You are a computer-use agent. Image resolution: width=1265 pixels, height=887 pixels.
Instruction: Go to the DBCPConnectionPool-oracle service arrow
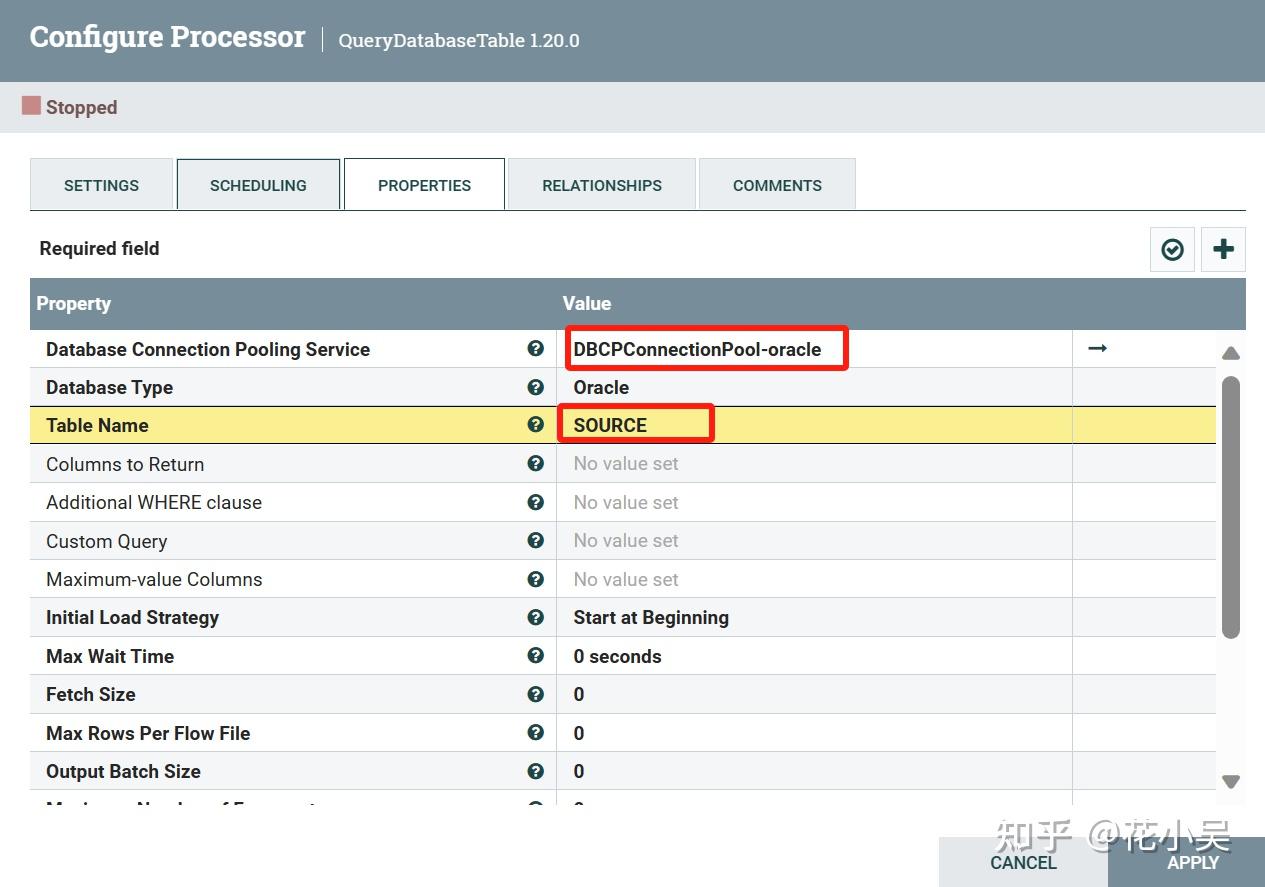[1097, 348]
